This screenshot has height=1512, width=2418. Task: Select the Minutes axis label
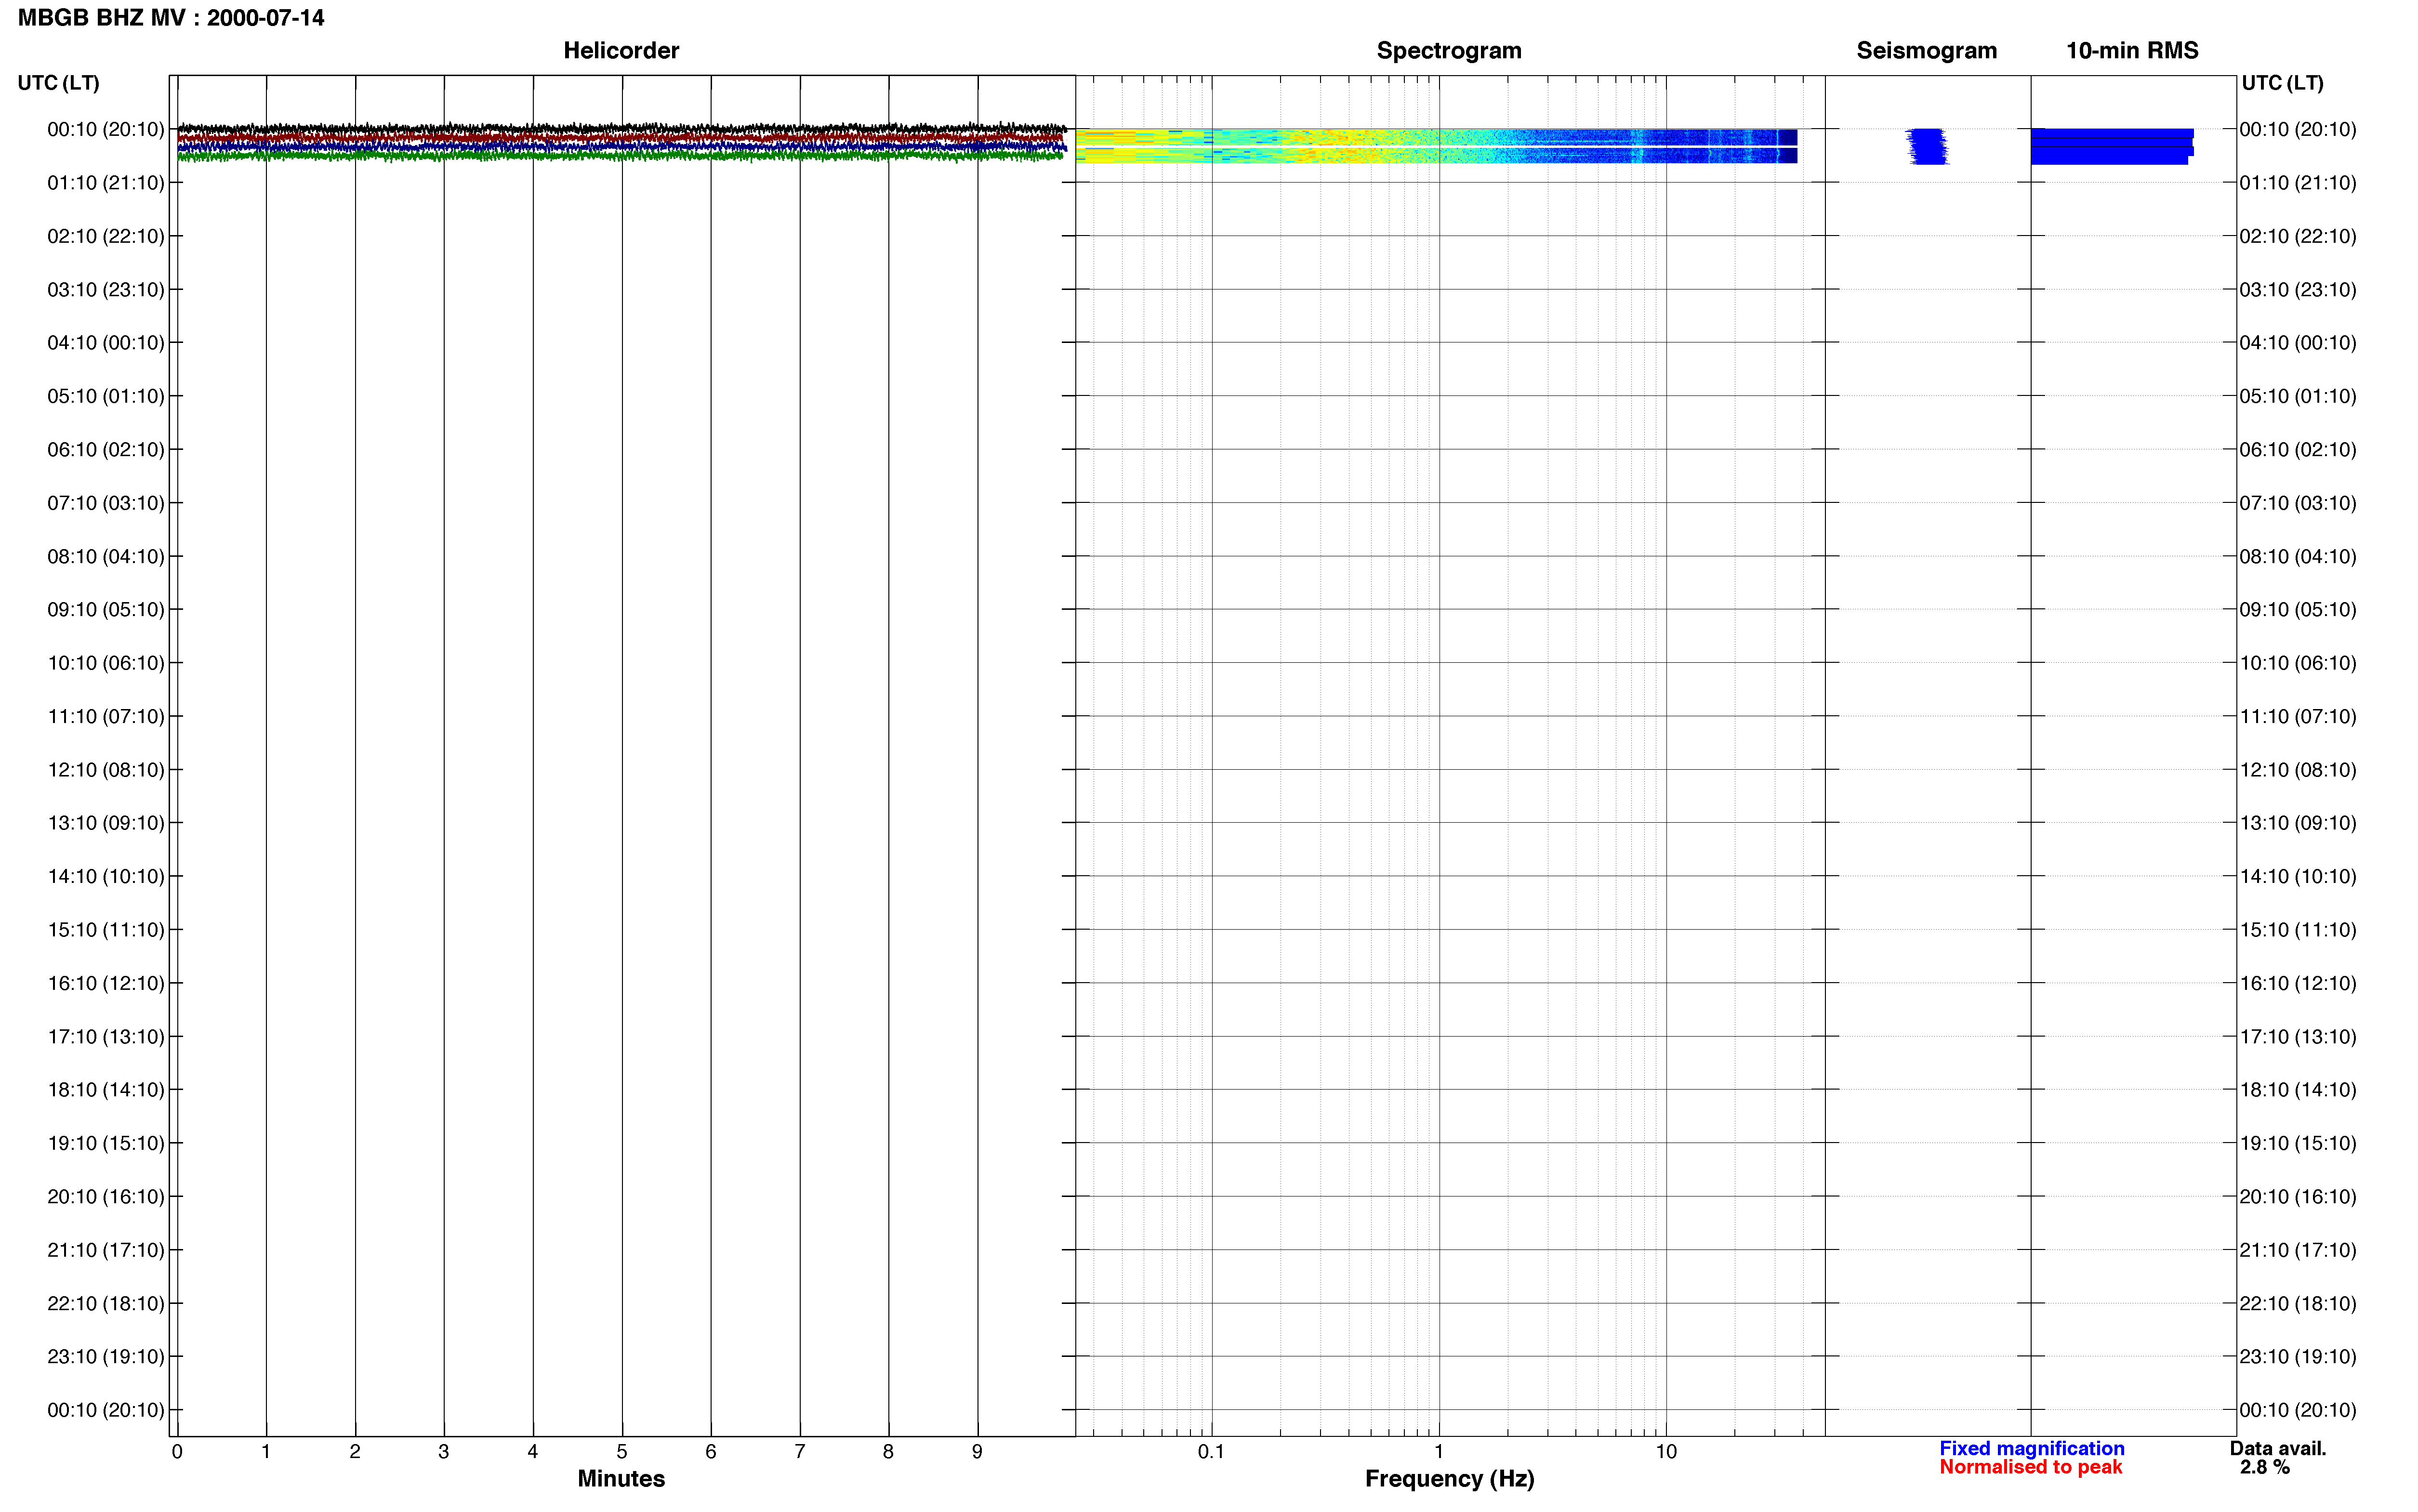click(x=621, y=1478)
